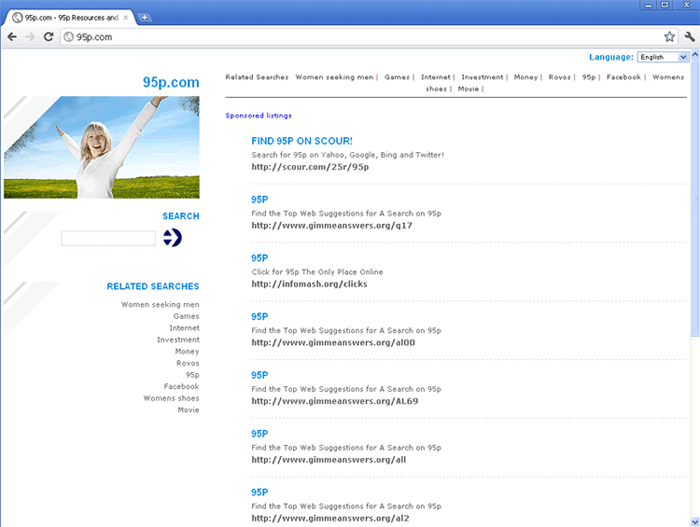The image size is (700, 527).
Task: Click Facebook in the related searches sidebar
Action: coord(181,386)
